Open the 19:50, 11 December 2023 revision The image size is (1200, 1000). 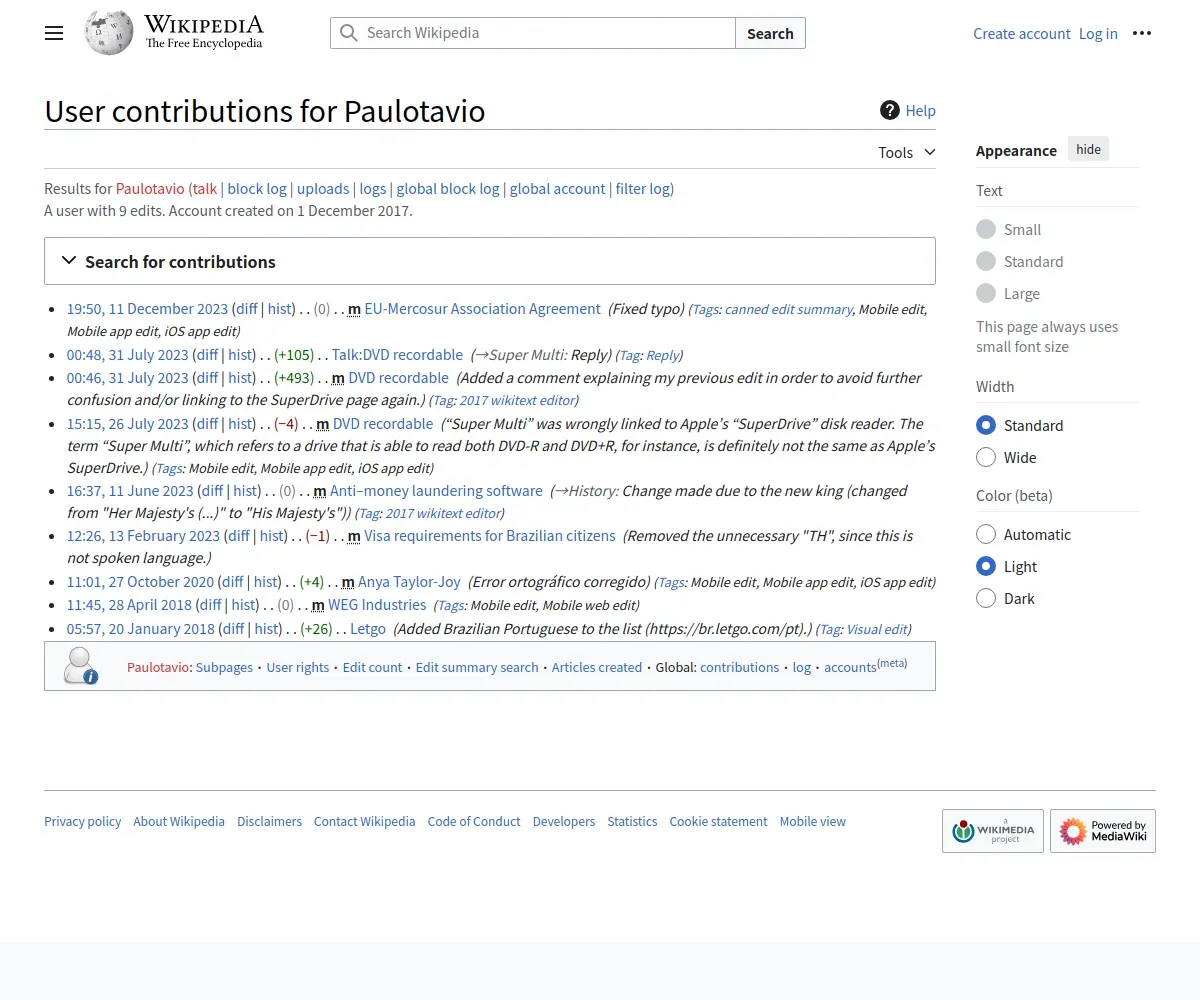(x=148, y=309)
